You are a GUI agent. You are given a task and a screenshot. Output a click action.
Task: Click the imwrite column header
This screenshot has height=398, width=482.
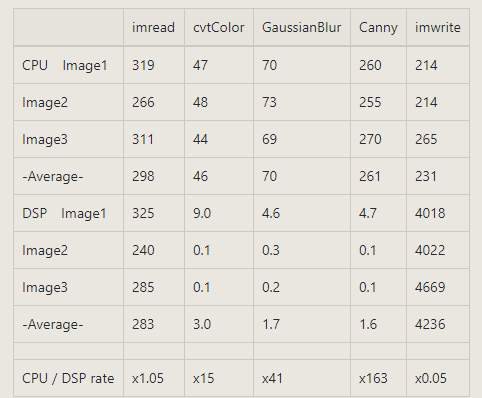pyautogui.click(x=438, y=27)
